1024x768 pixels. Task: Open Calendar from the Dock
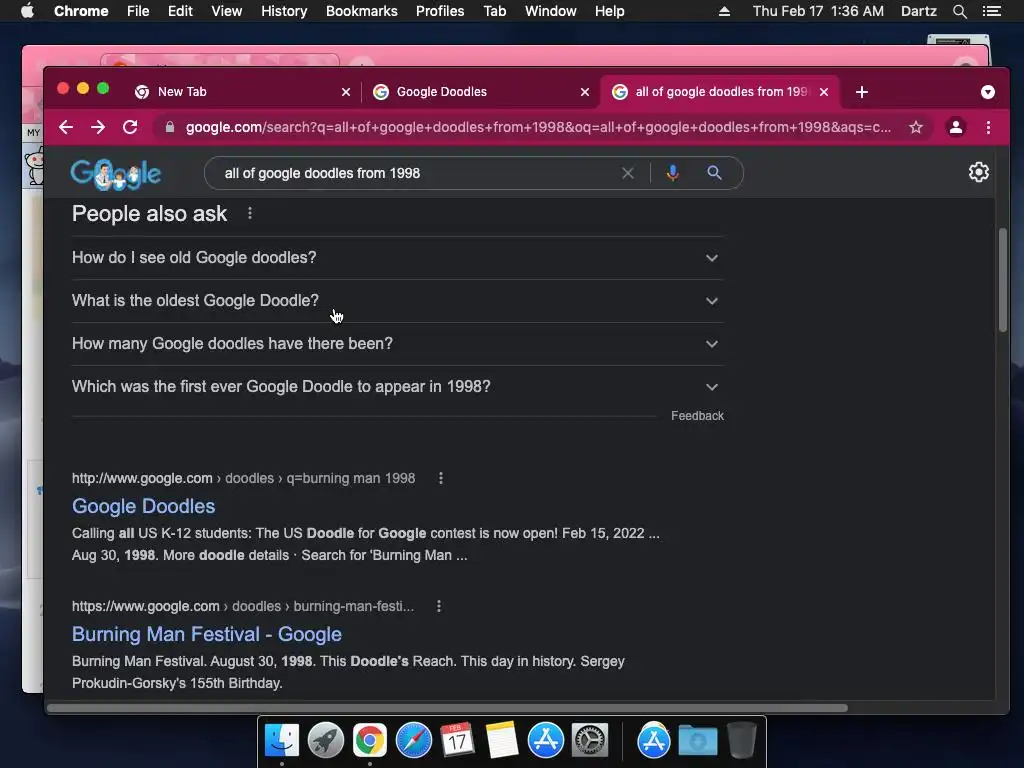[457, 741]
